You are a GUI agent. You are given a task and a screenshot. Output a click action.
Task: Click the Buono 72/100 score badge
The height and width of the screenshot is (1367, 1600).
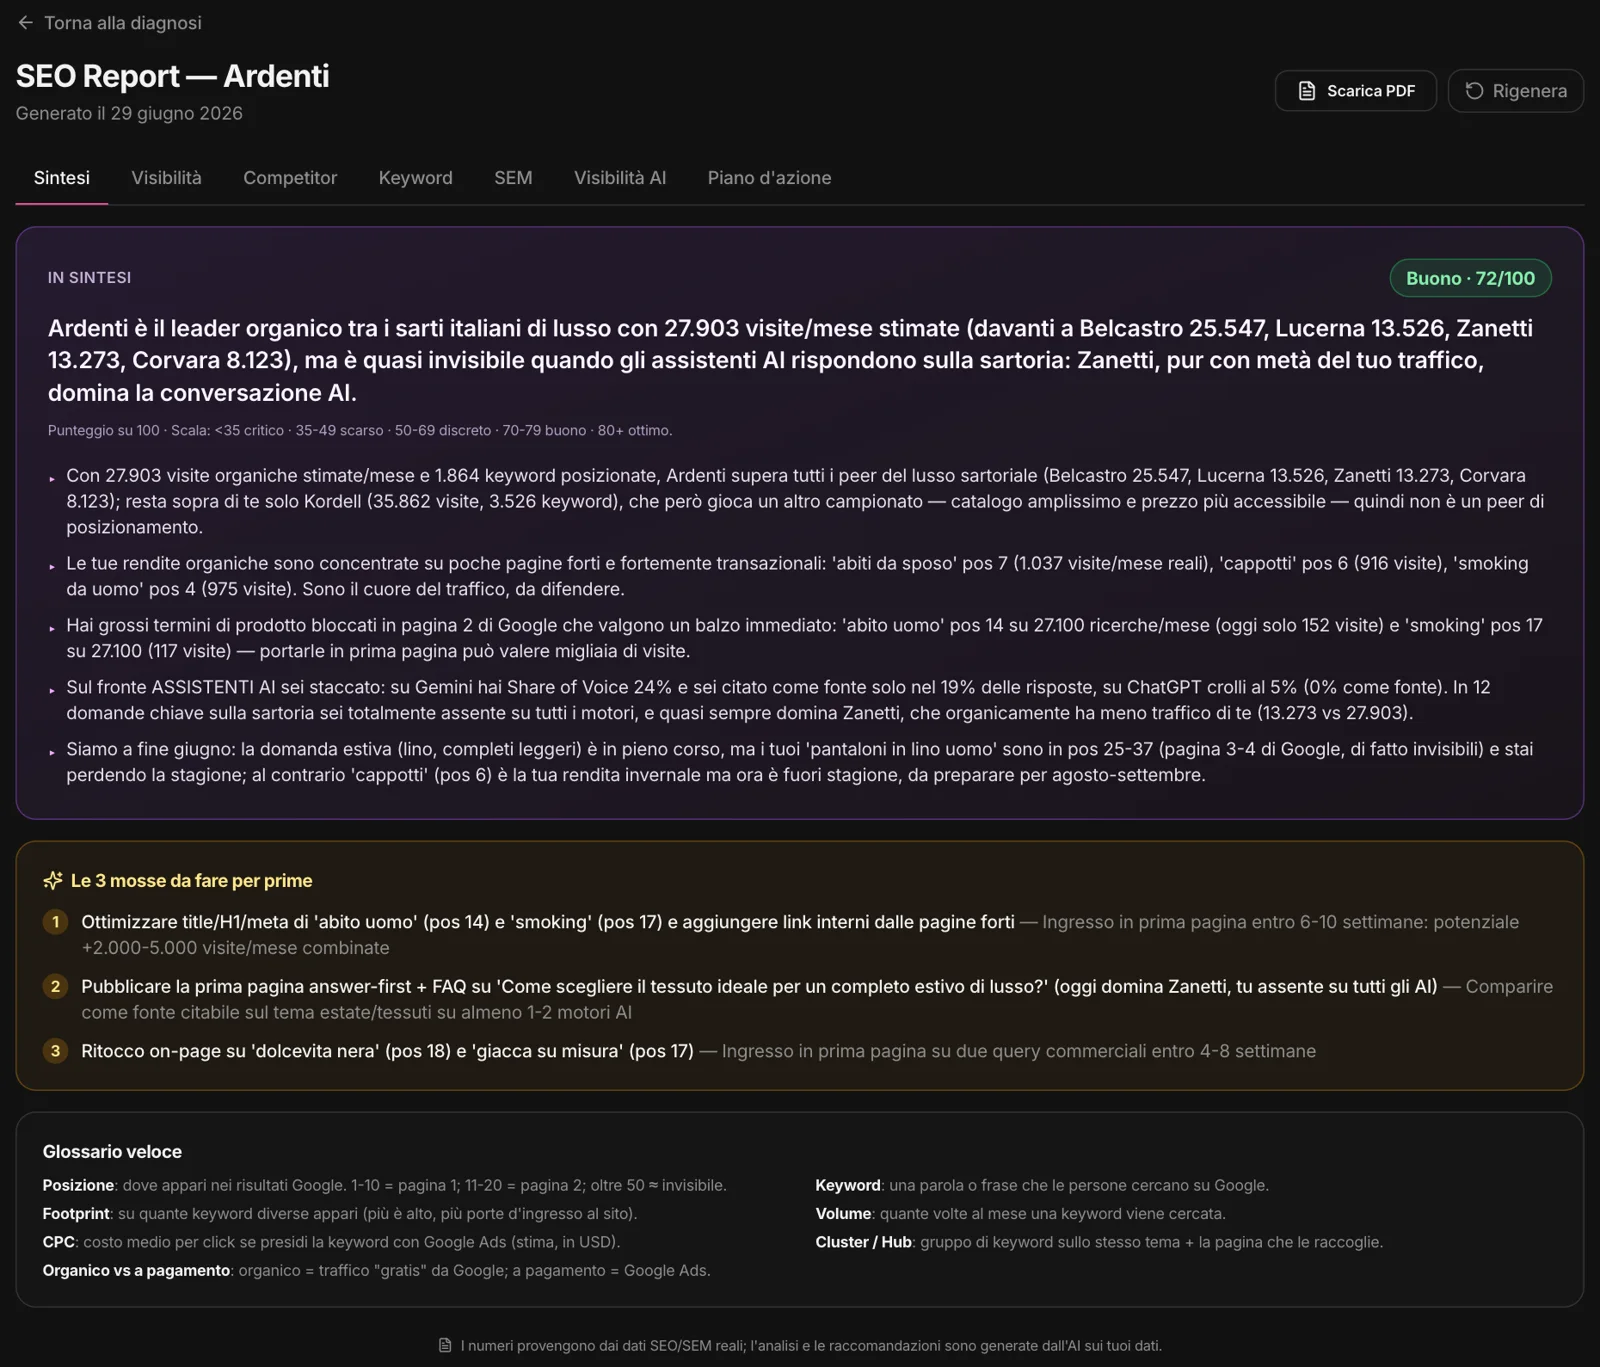(x=1470, y=278)
